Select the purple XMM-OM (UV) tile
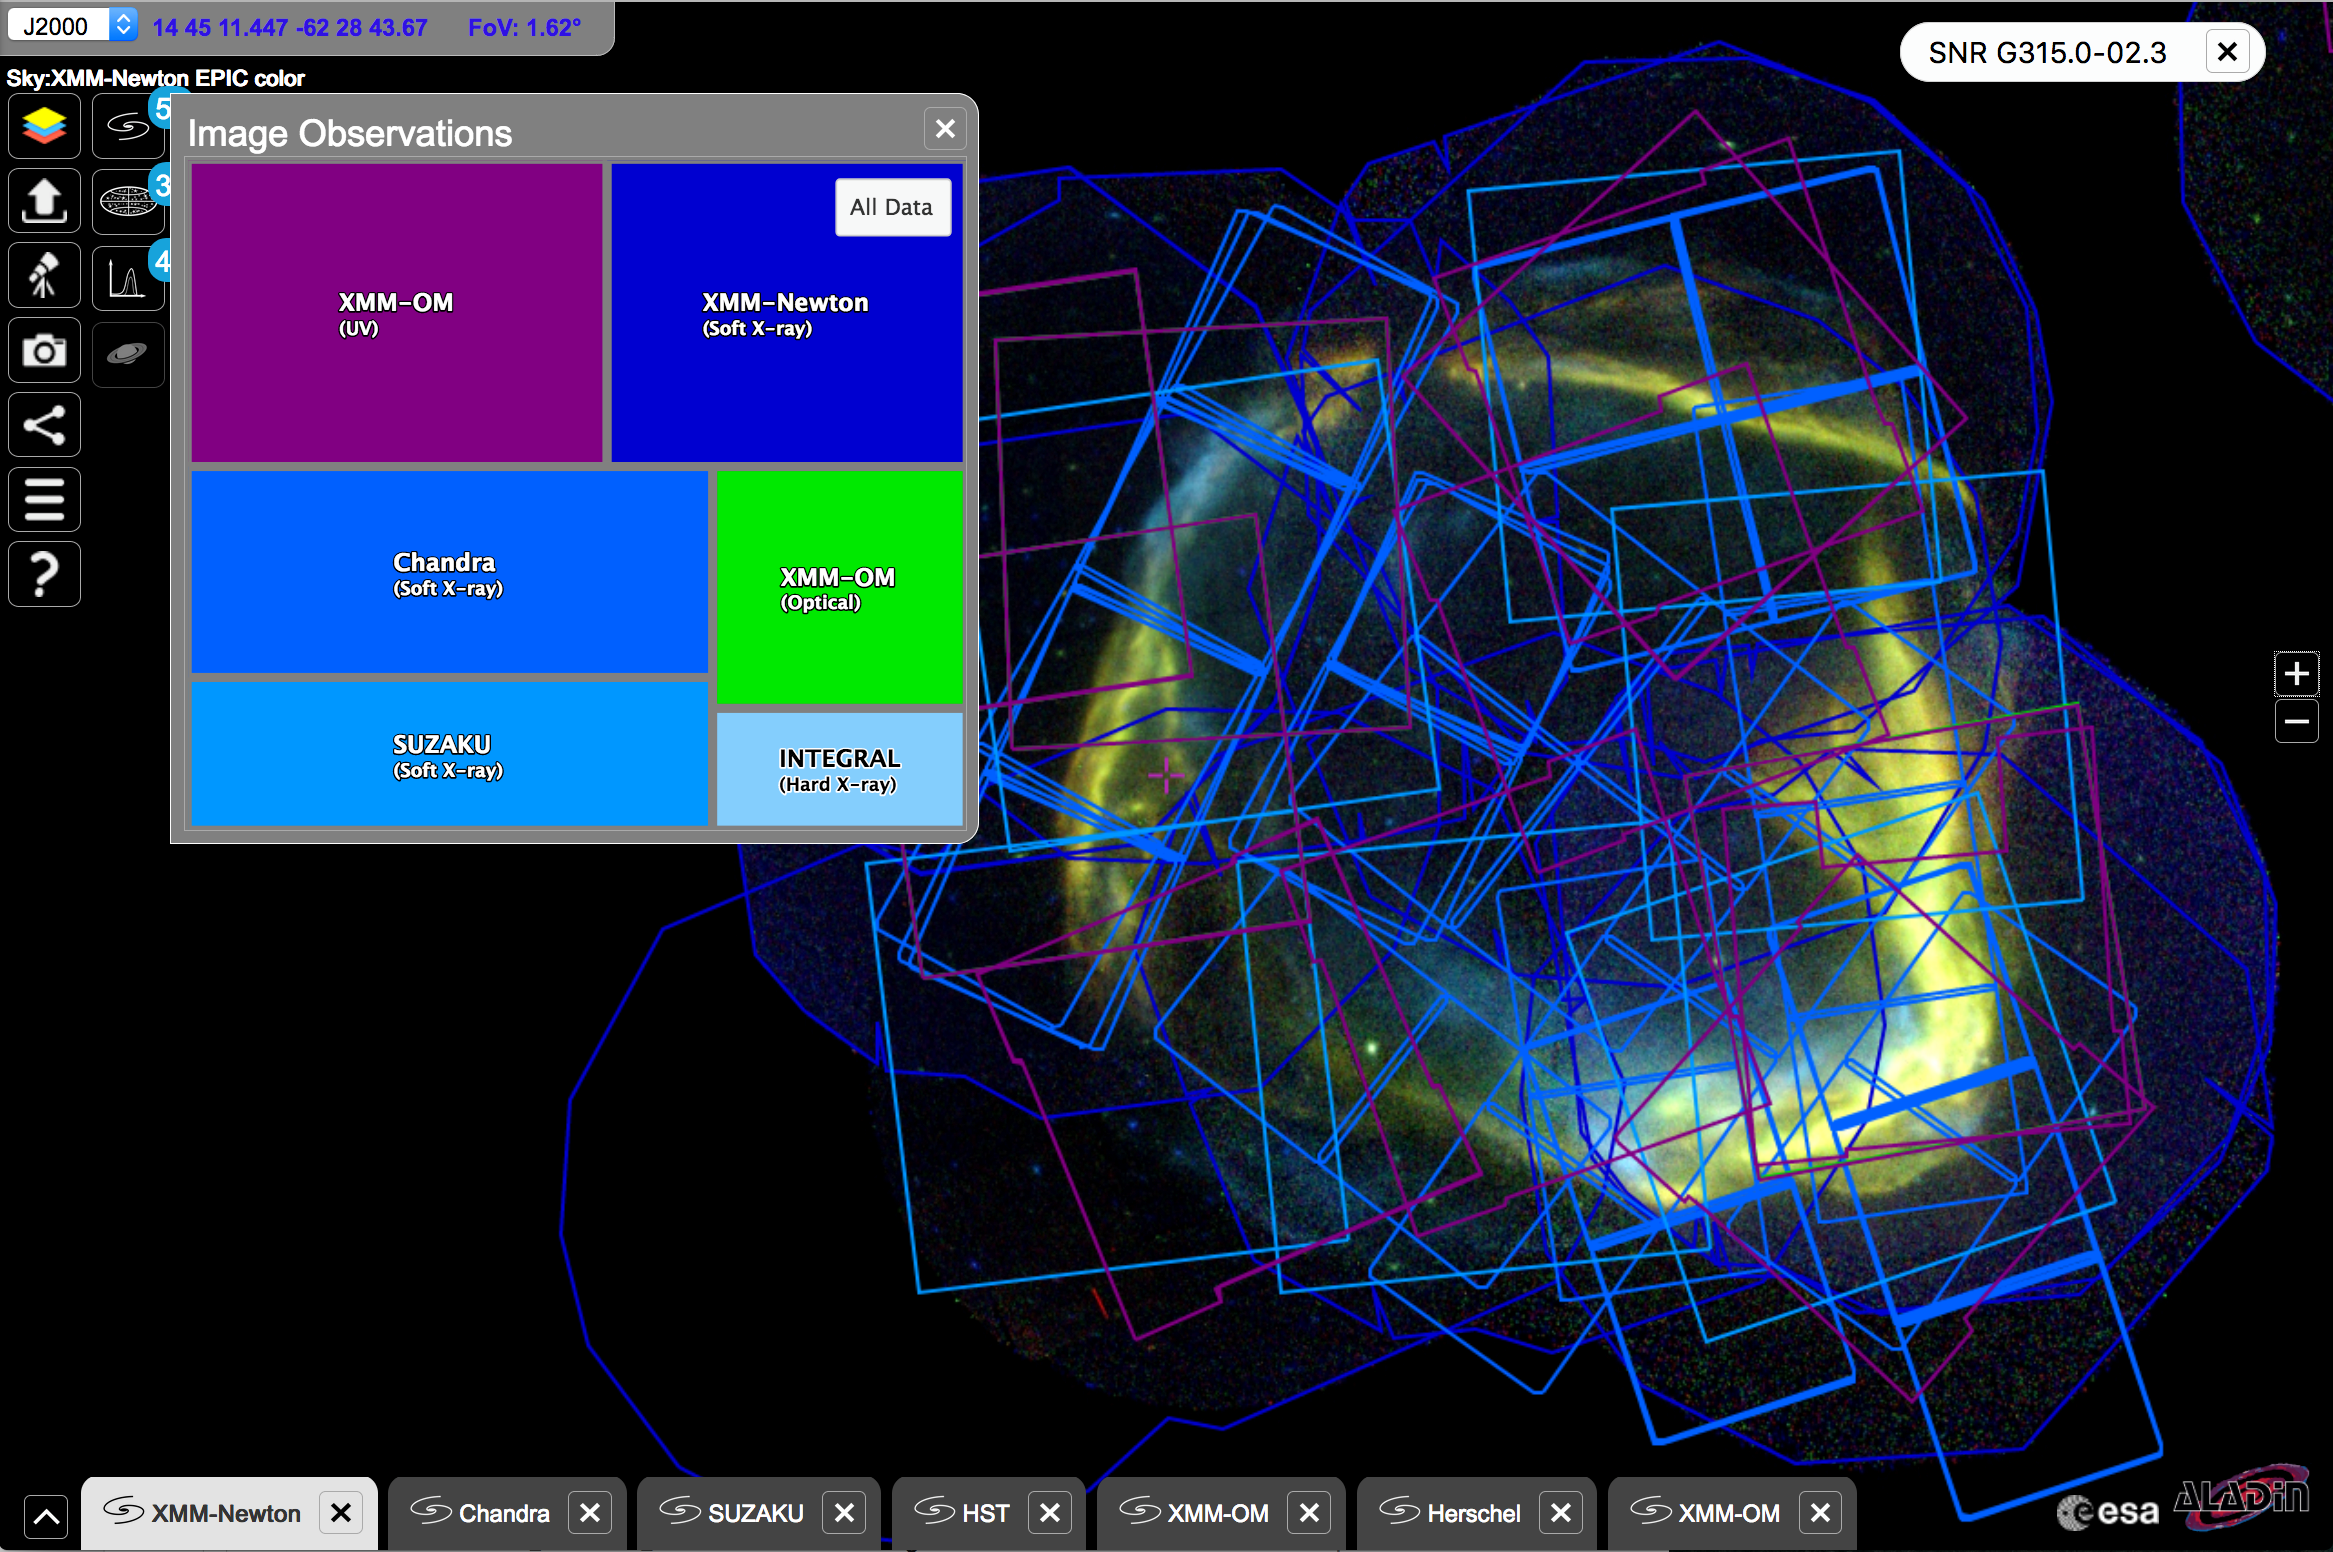 pyautogui.click(x=397, y=313)
